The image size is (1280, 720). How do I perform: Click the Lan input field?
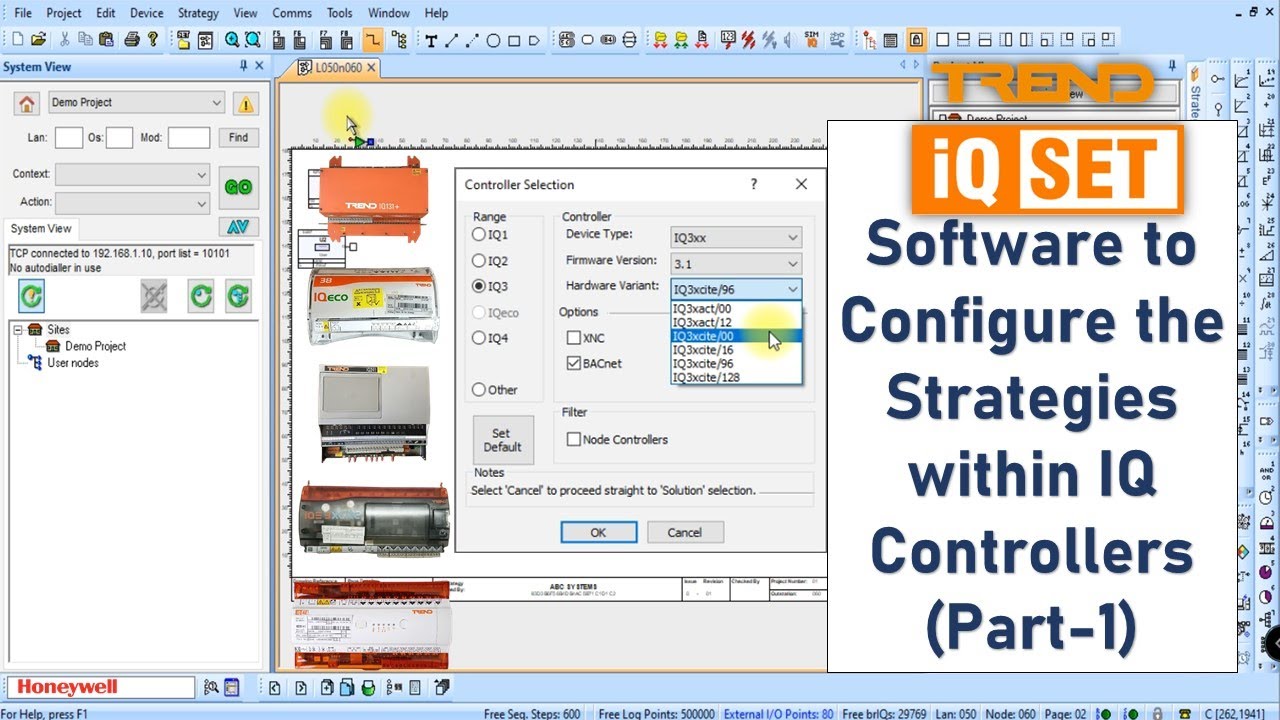tap(69, 138)
